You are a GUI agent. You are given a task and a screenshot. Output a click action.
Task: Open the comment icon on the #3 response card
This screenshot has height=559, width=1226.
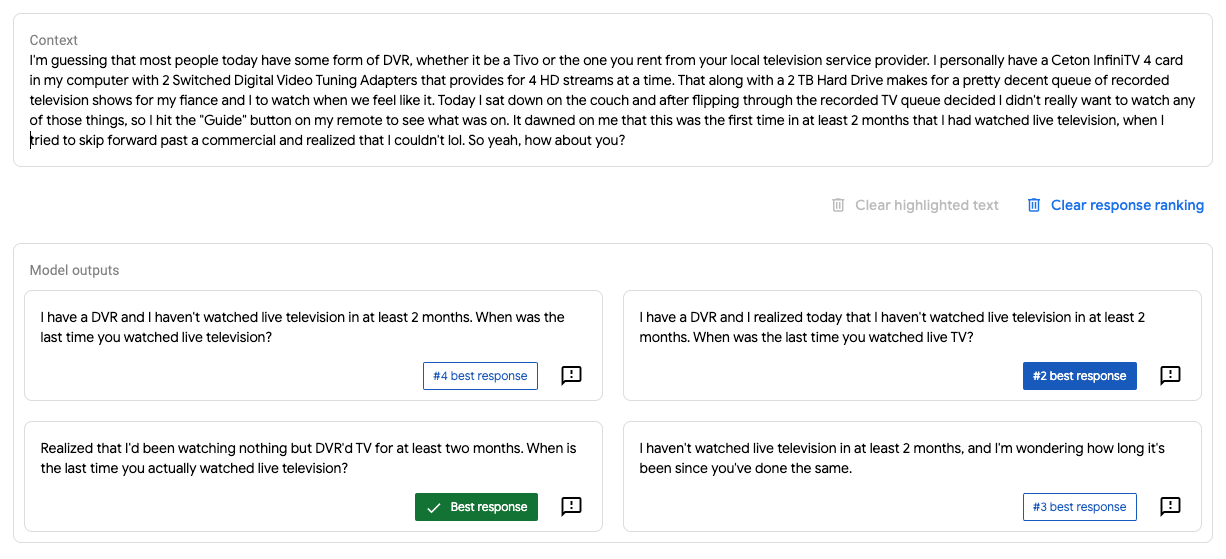point(1170,507)
